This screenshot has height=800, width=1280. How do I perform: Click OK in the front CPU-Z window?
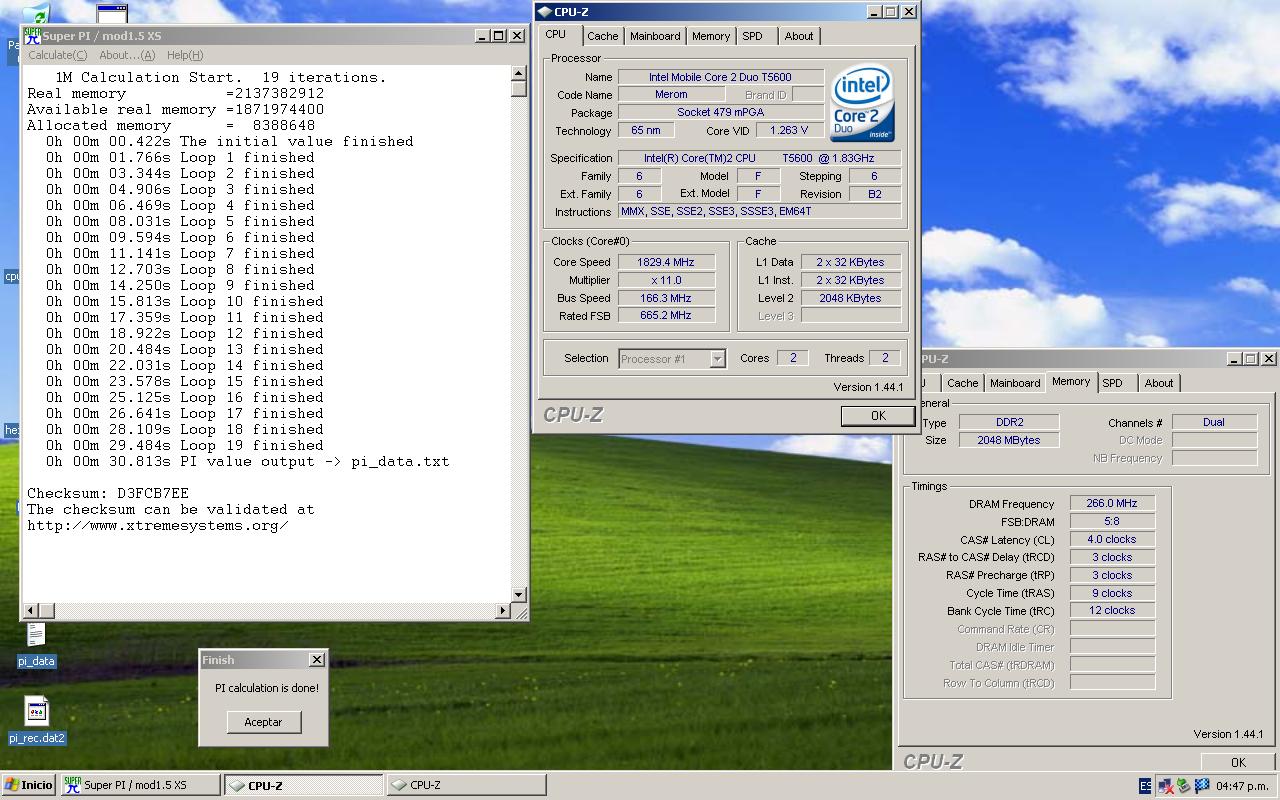(877, 416)
